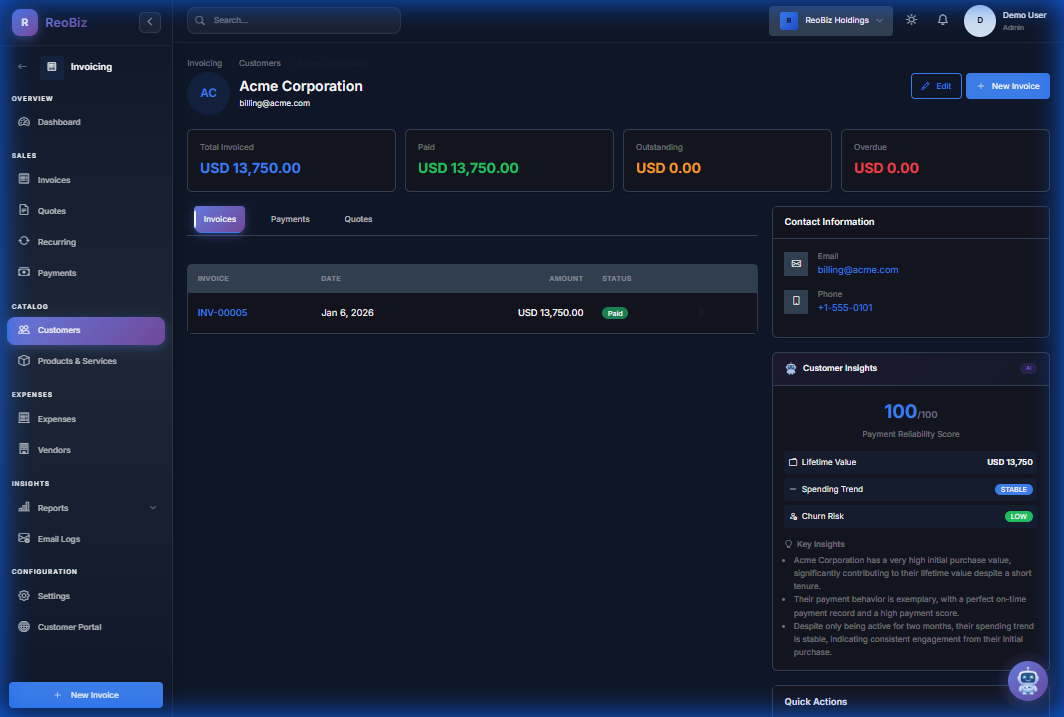This screenshot has width=1064, height=717.
Task: Open Email Logs from the sidebar
Action: (58, 538)
